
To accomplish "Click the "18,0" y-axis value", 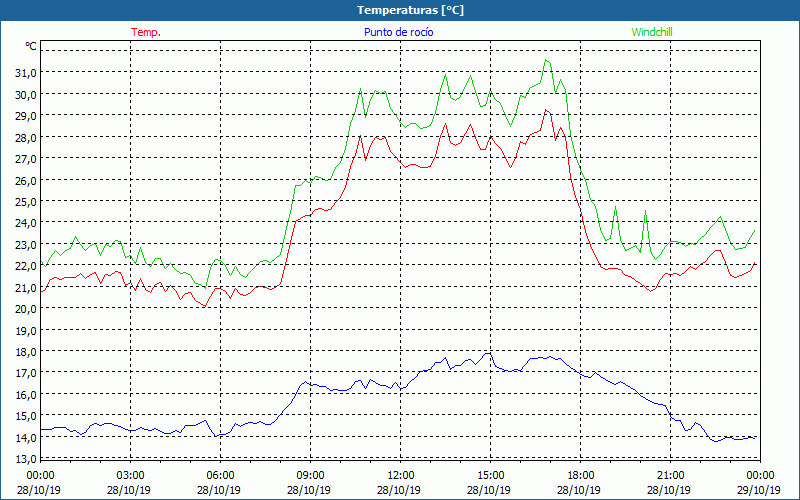I will click(x=26, y=352).
